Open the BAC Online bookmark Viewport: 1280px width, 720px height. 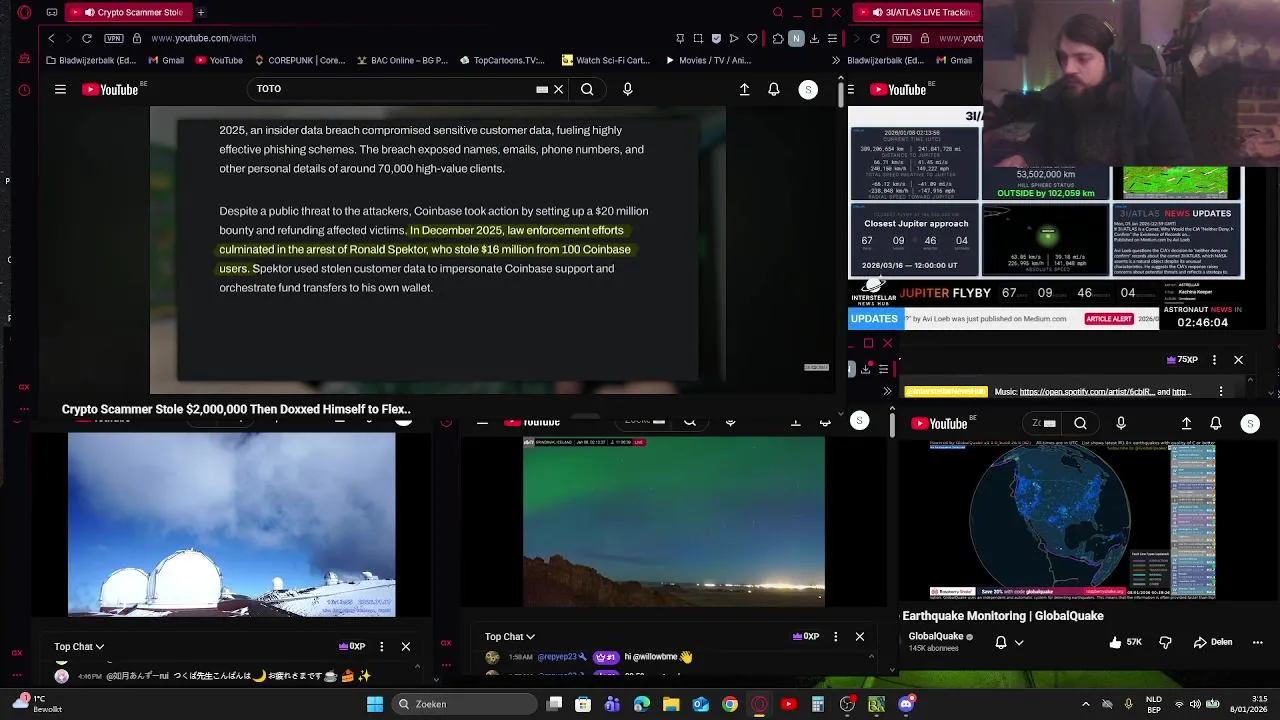pos(401,60)
